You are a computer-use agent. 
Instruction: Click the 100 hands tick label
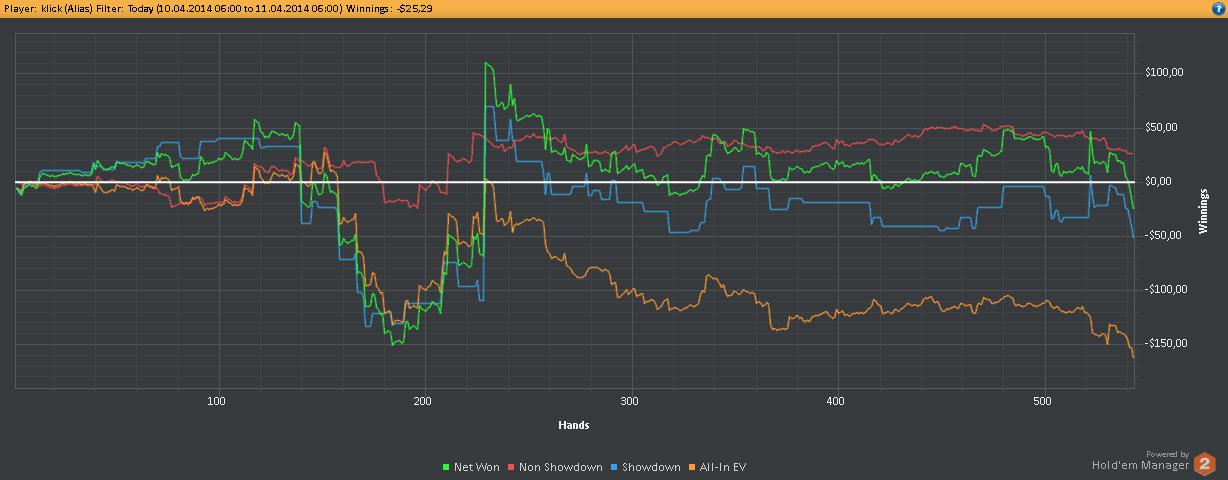[x=215, y=400]
